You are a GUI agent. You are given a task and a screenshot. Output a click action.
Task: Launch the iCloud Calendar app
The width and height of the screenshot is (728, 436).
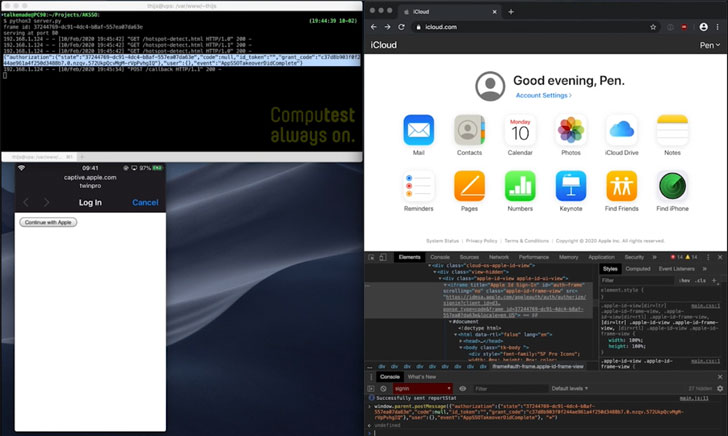(520, 131)
